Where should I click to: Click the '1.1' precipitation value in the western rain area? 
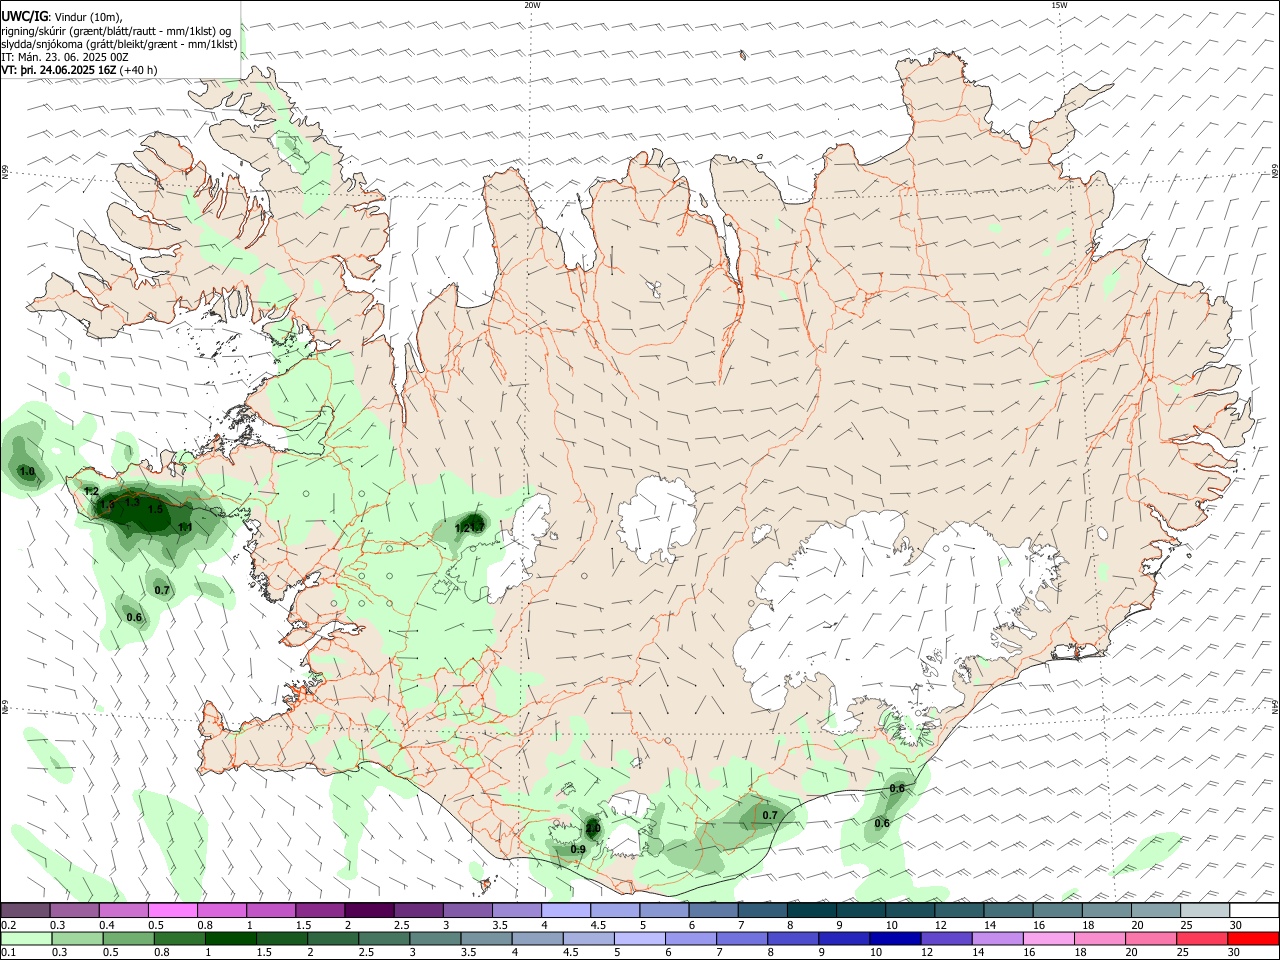point(185,527)
